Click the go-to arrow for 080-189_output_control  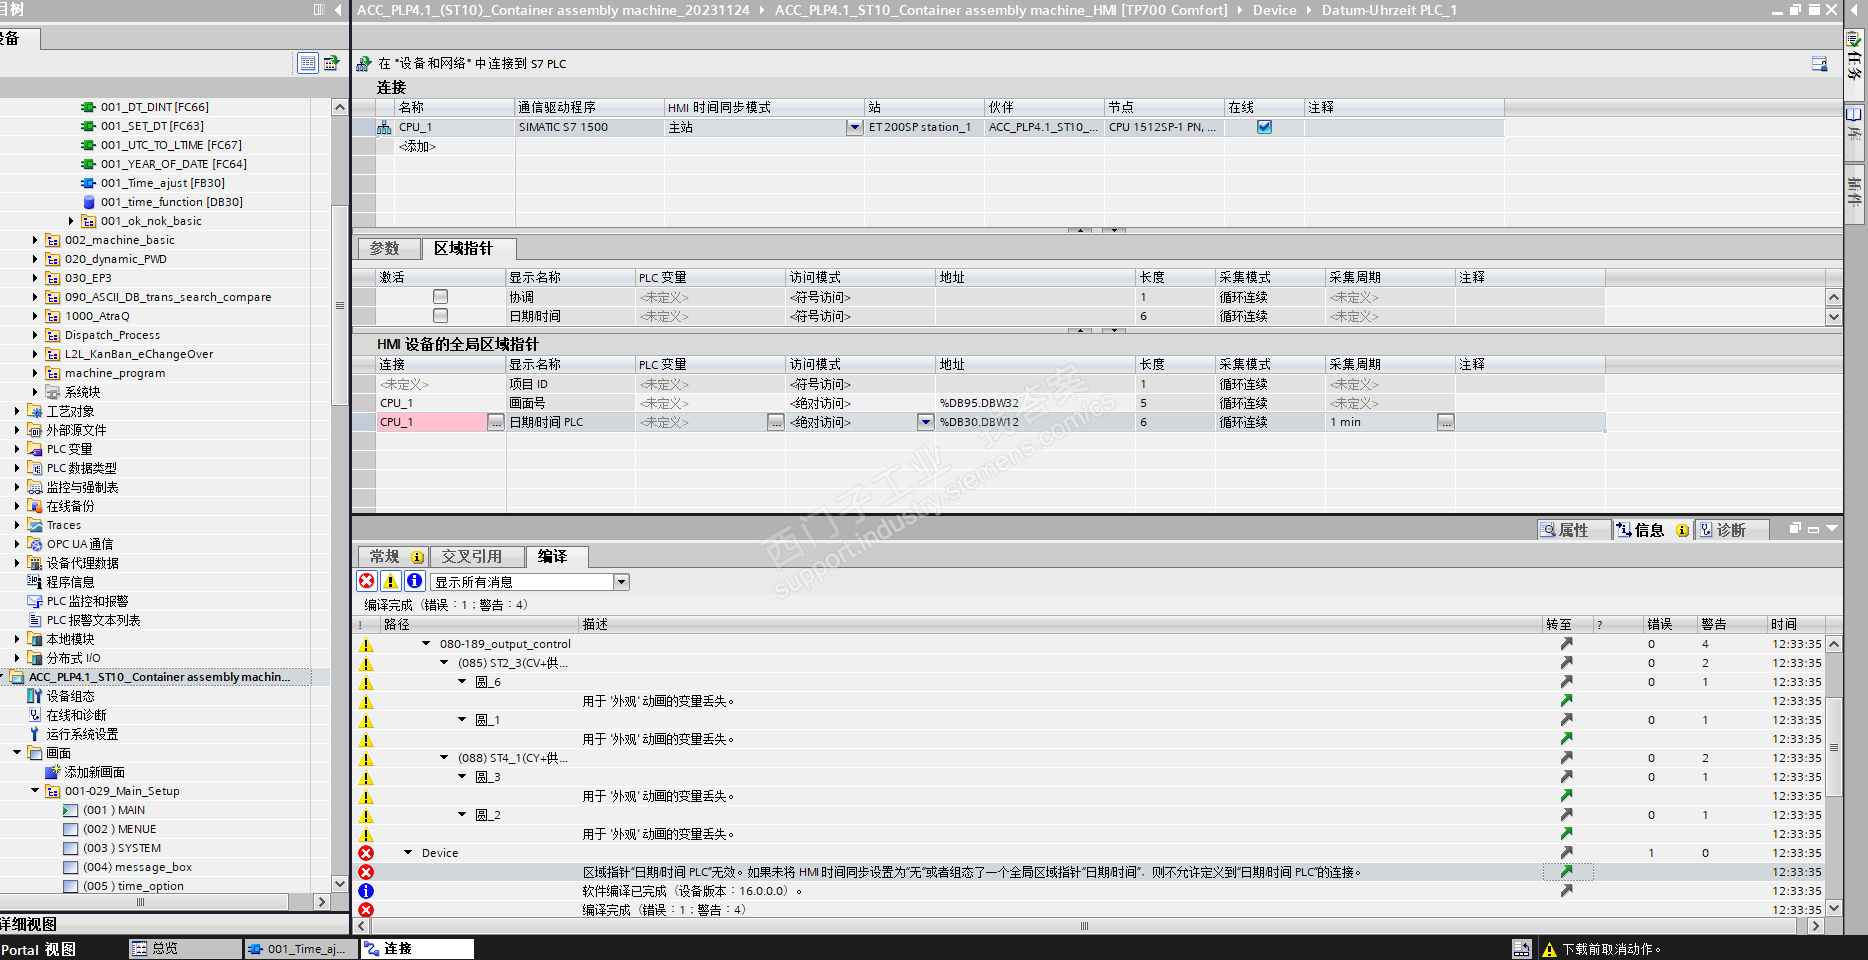coord(1566,644)
